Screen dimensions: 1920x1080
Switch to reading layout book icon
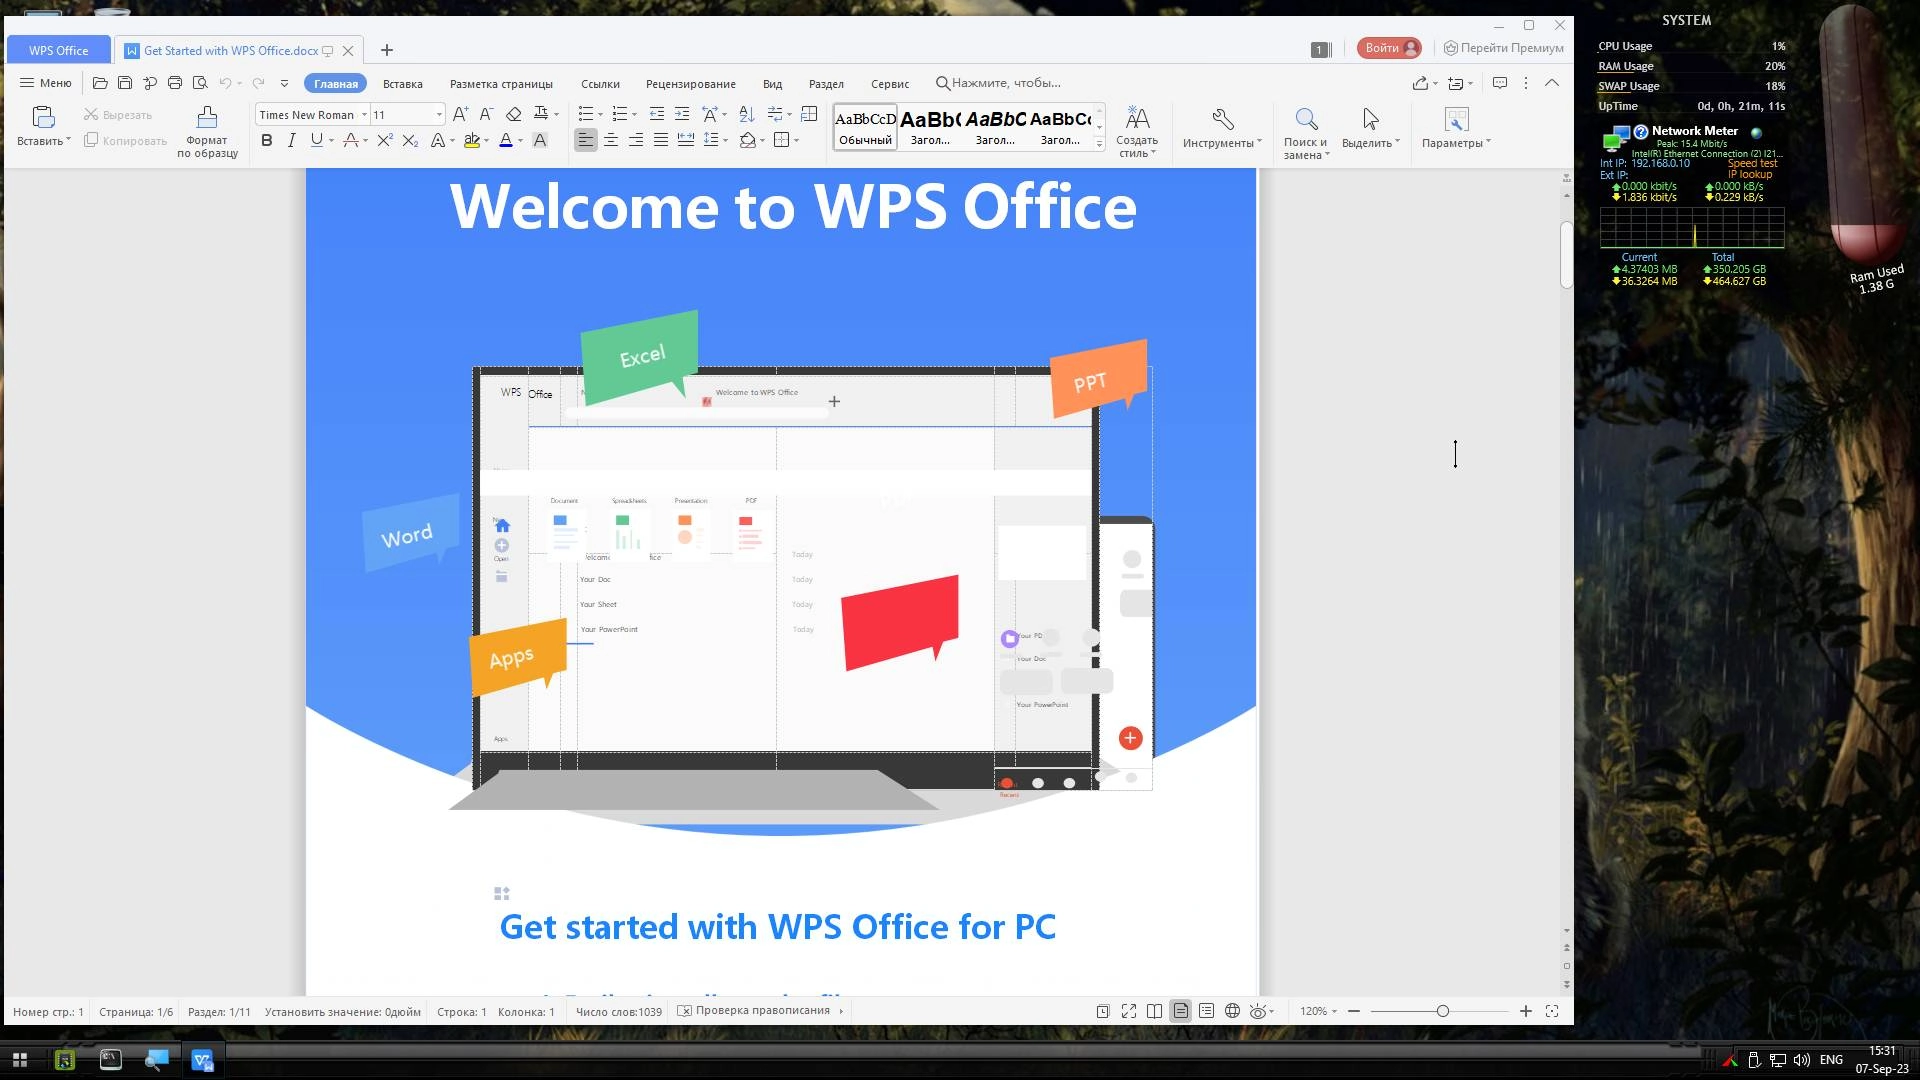coord(1155,1011)
